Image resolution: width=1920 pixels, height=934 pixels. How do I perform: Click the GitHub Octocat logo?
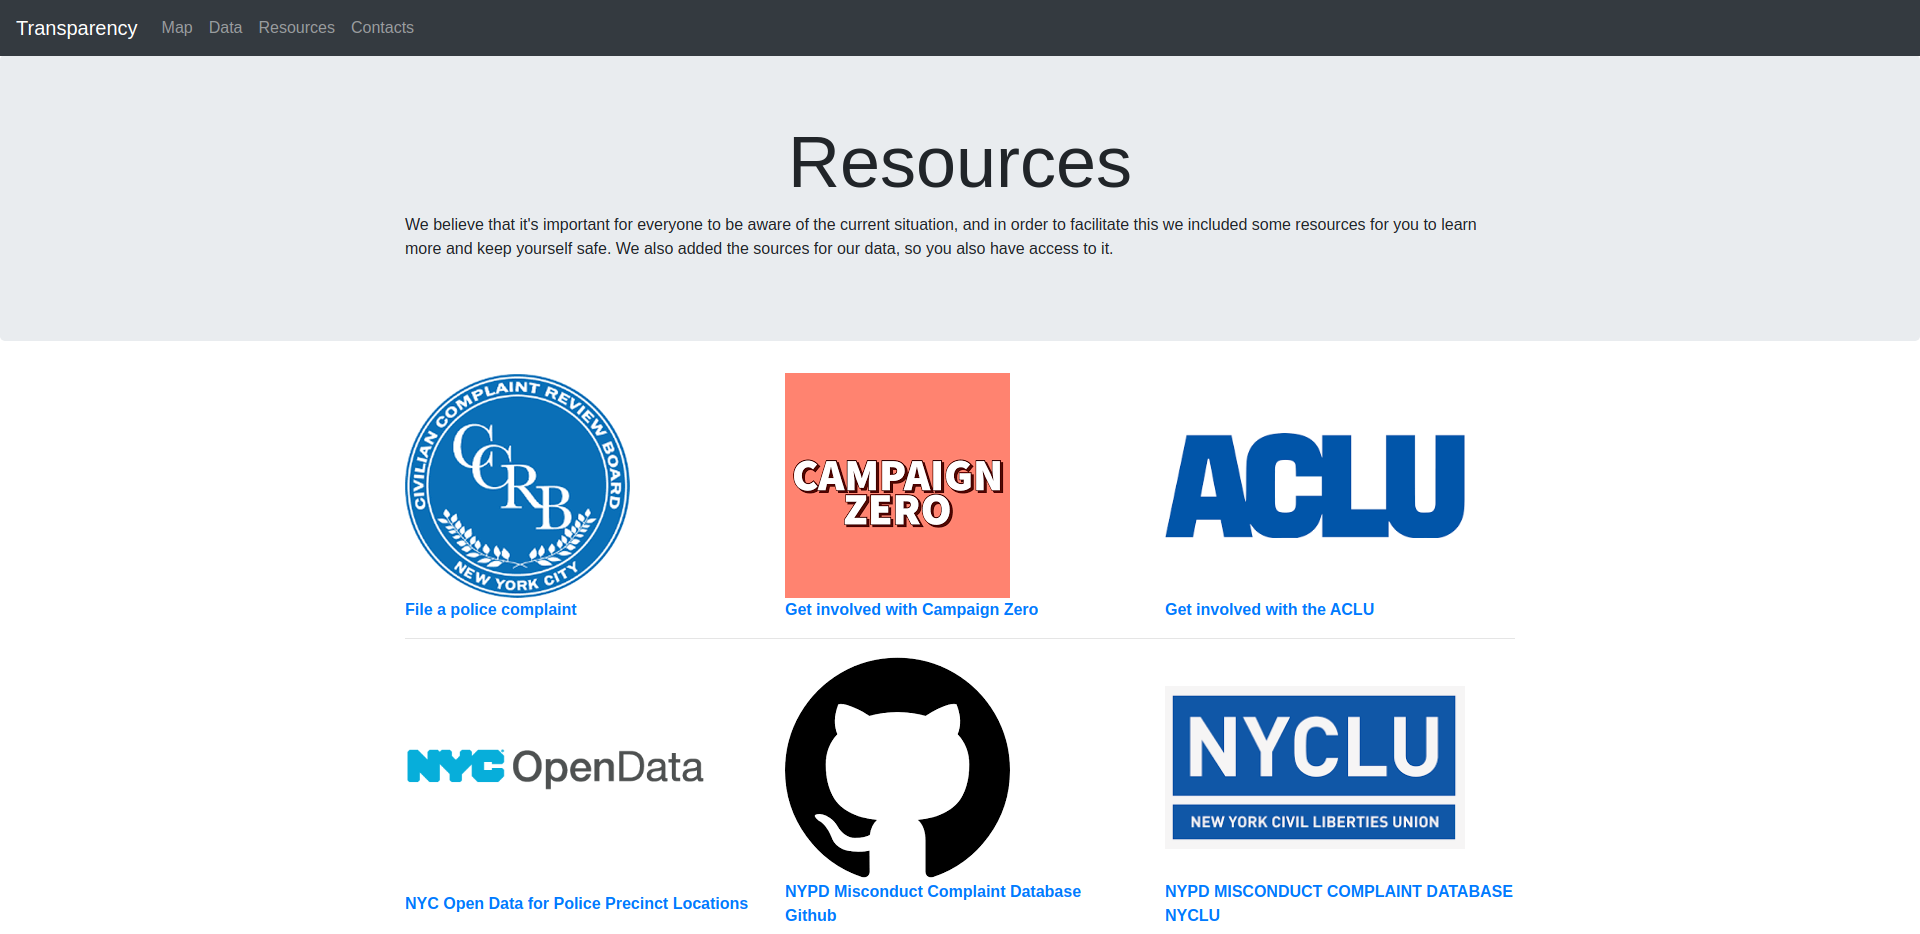pos(897,767)
